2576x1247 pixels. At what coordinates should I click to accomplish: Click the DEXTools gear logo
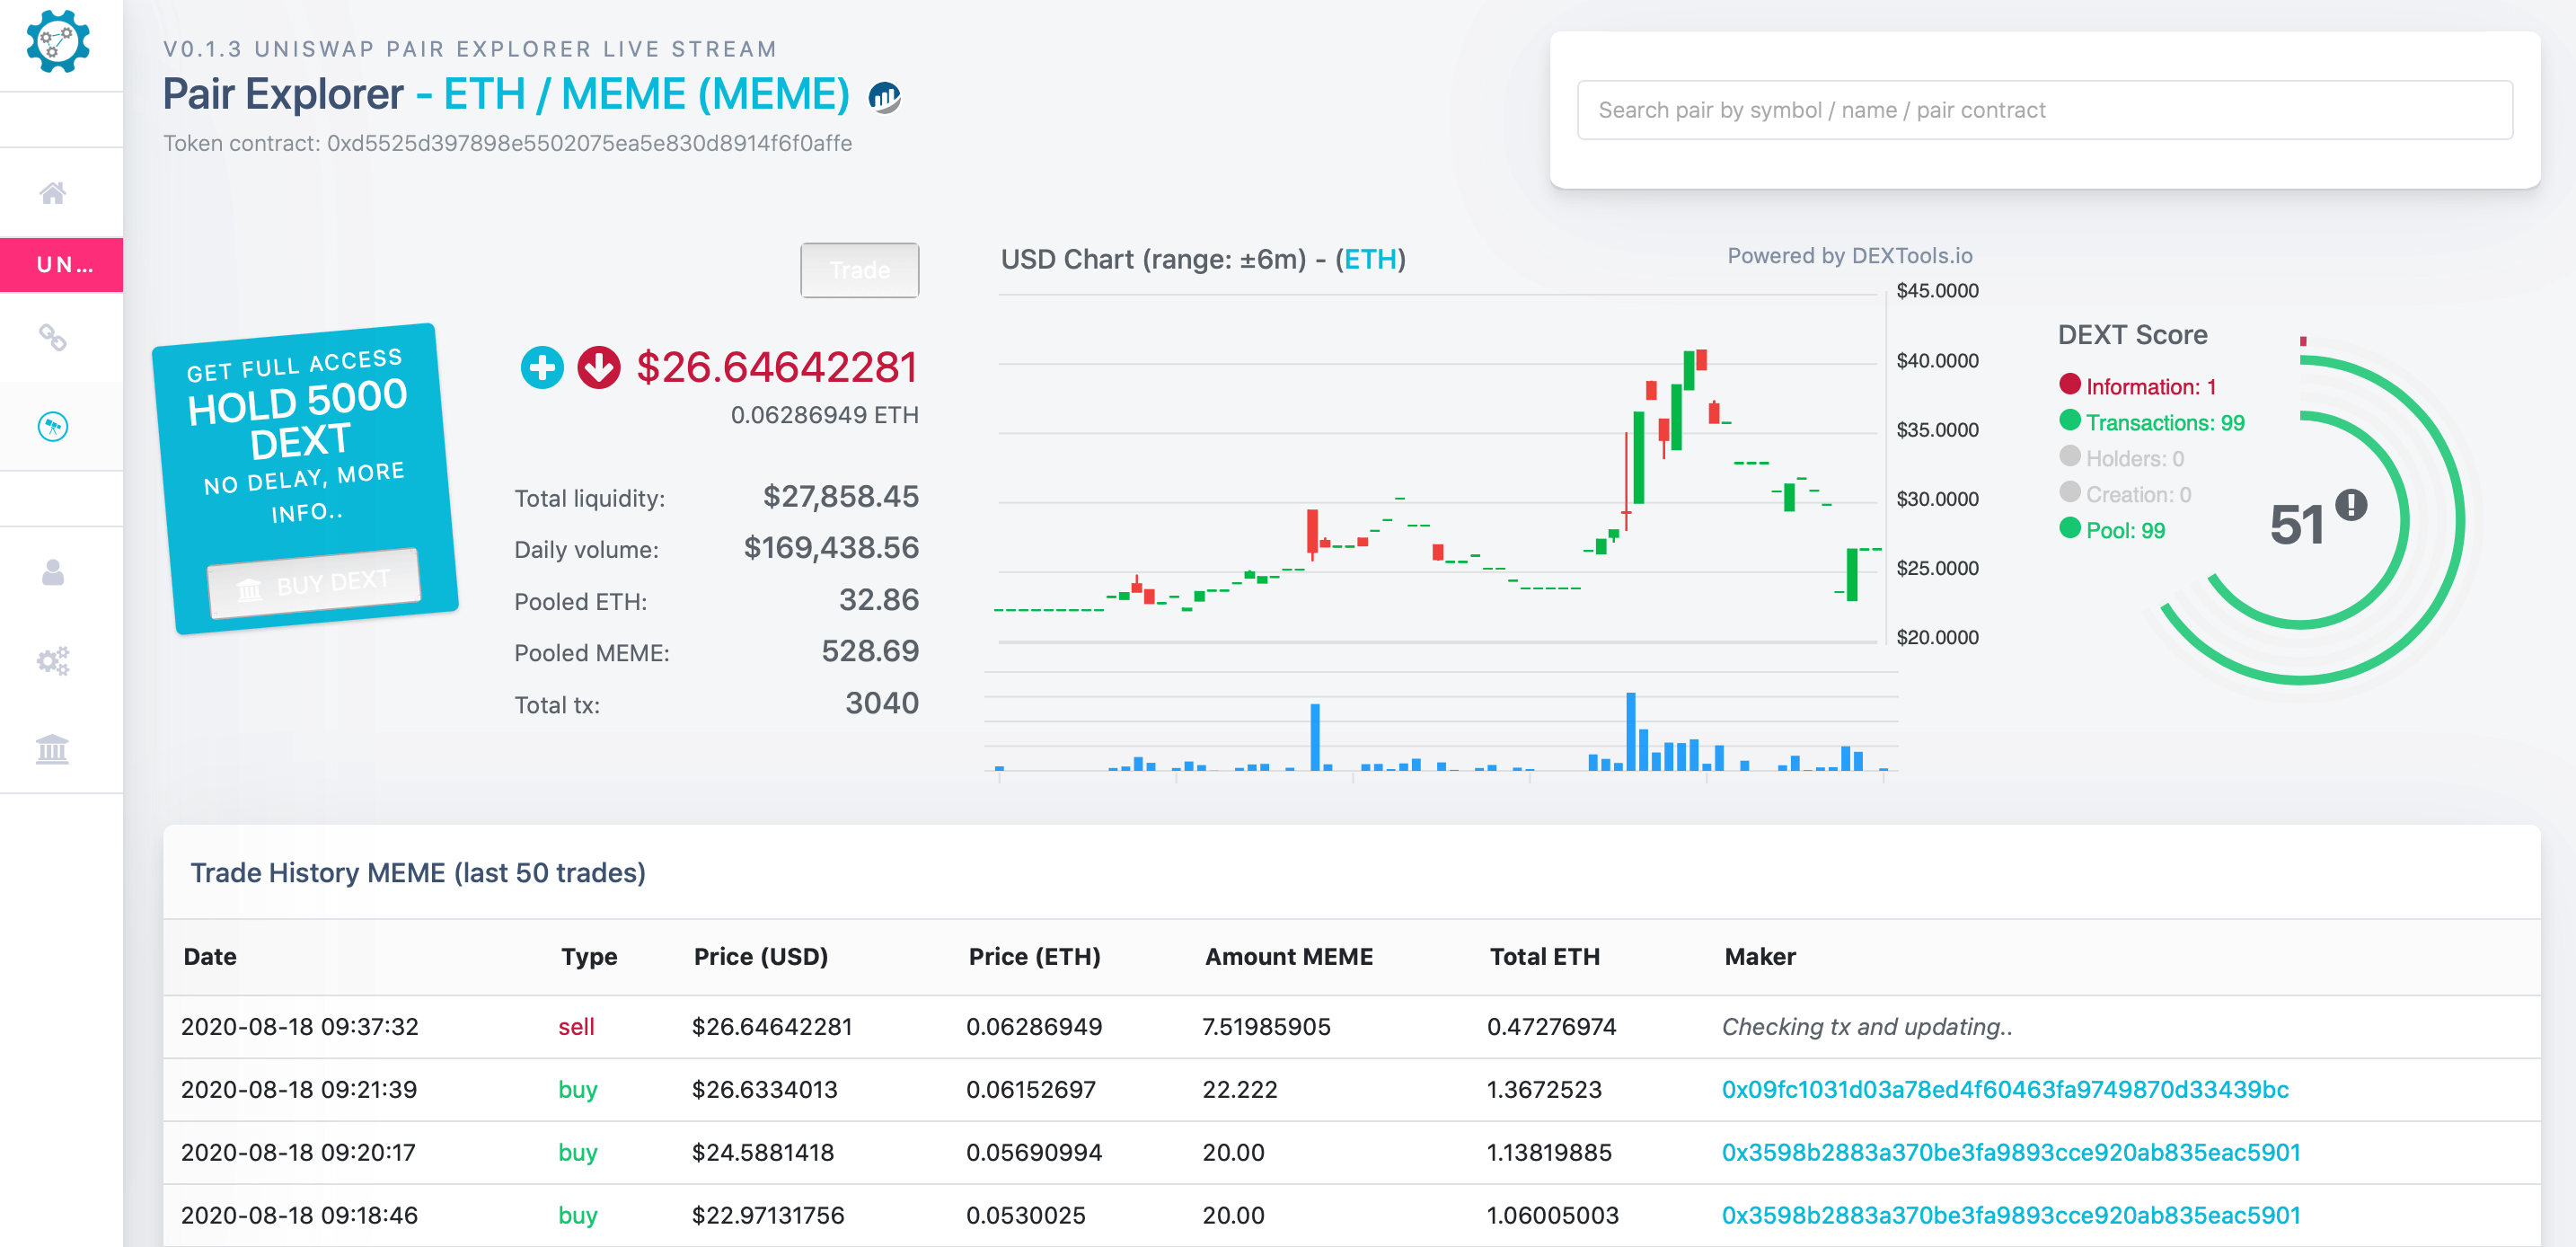57,41
